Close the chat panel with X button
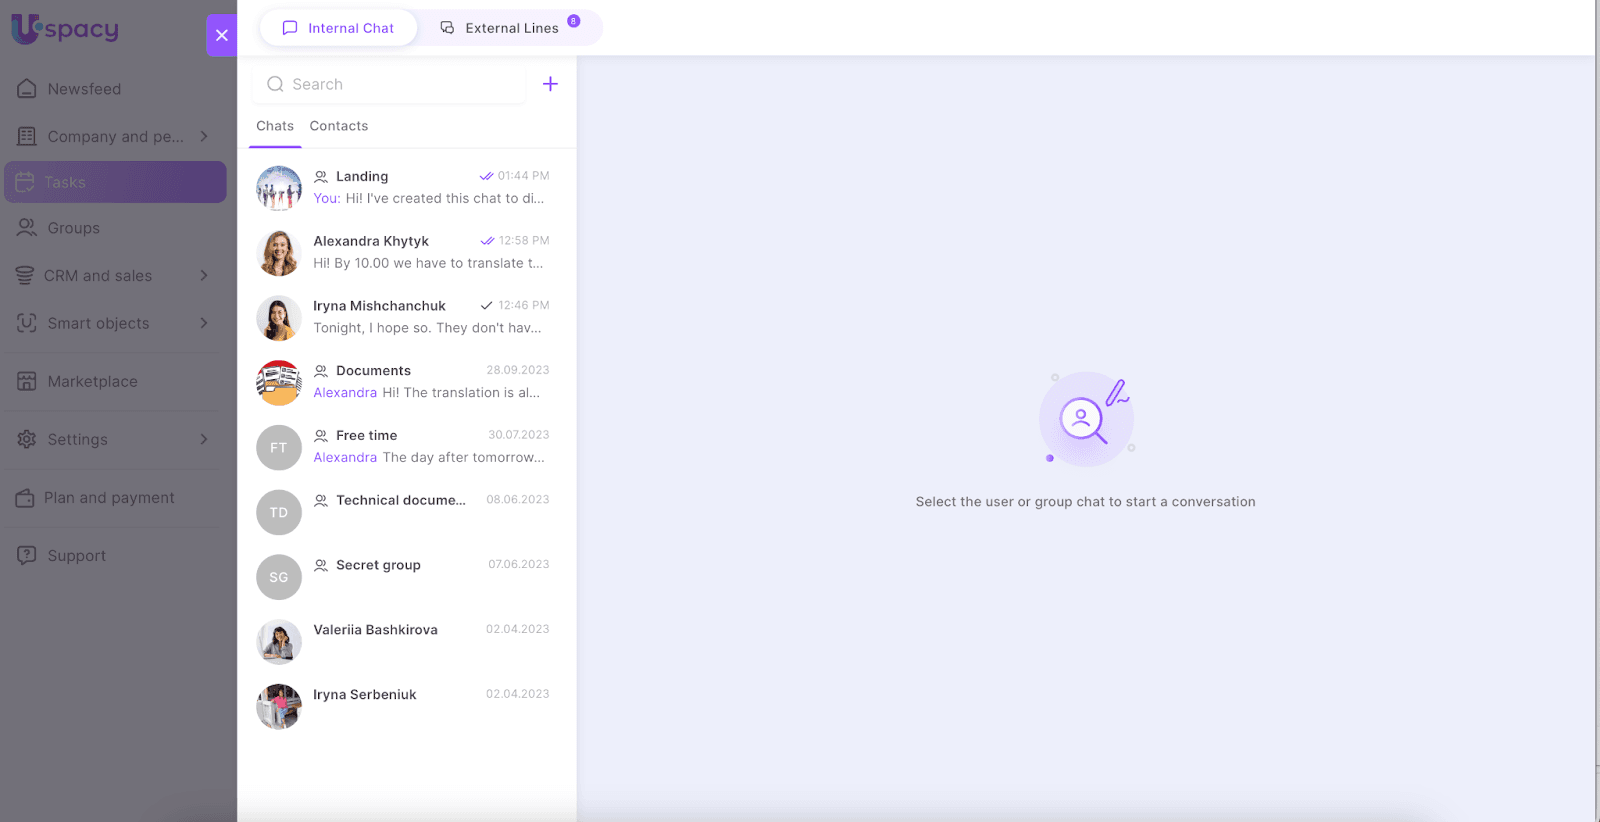 [221, 35]
